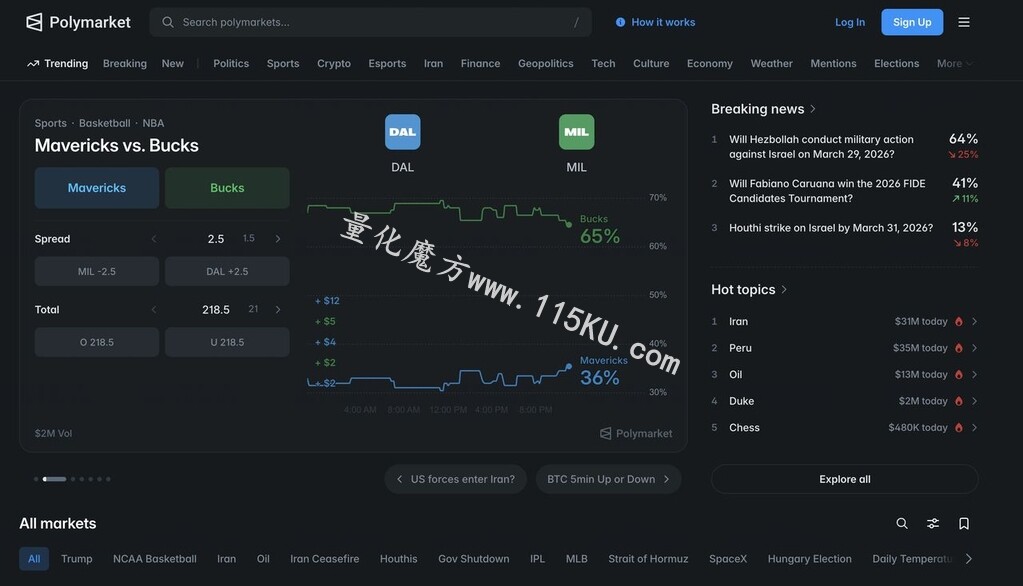Open the Peru hot topic chevron
1023x586 pixels.
974,348
